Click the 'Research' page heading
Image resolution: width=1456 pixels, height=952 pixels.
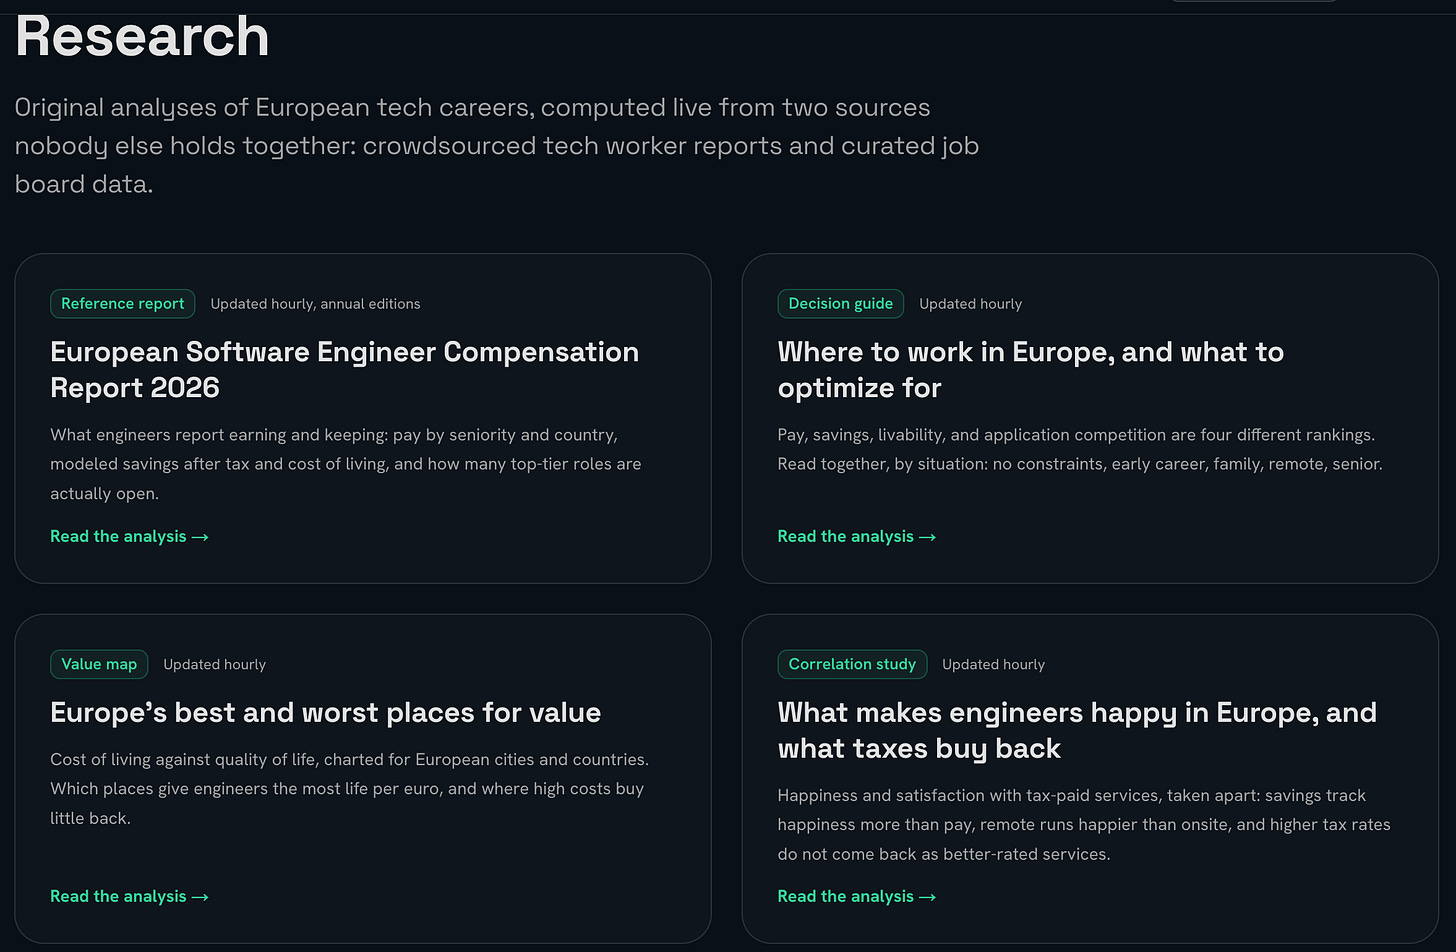(x=142, y=36)
